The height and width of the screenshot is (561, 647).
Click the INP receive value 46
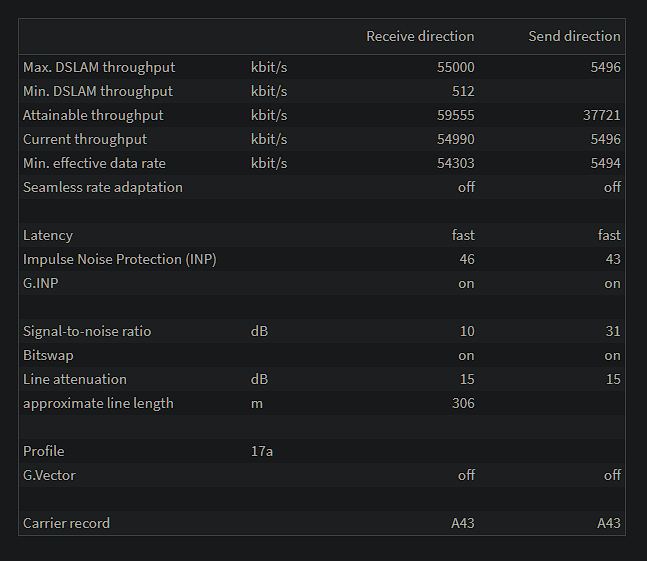click(467, 259)
